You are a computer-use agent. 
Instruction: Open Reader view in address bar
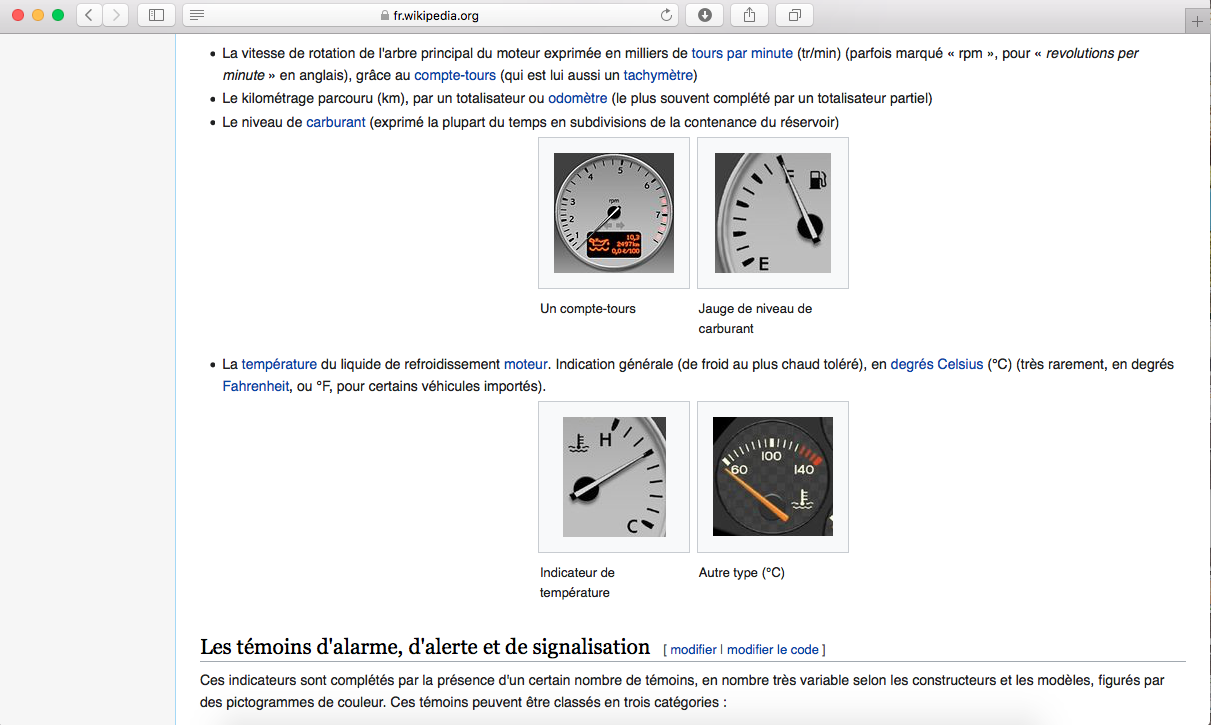197,15
